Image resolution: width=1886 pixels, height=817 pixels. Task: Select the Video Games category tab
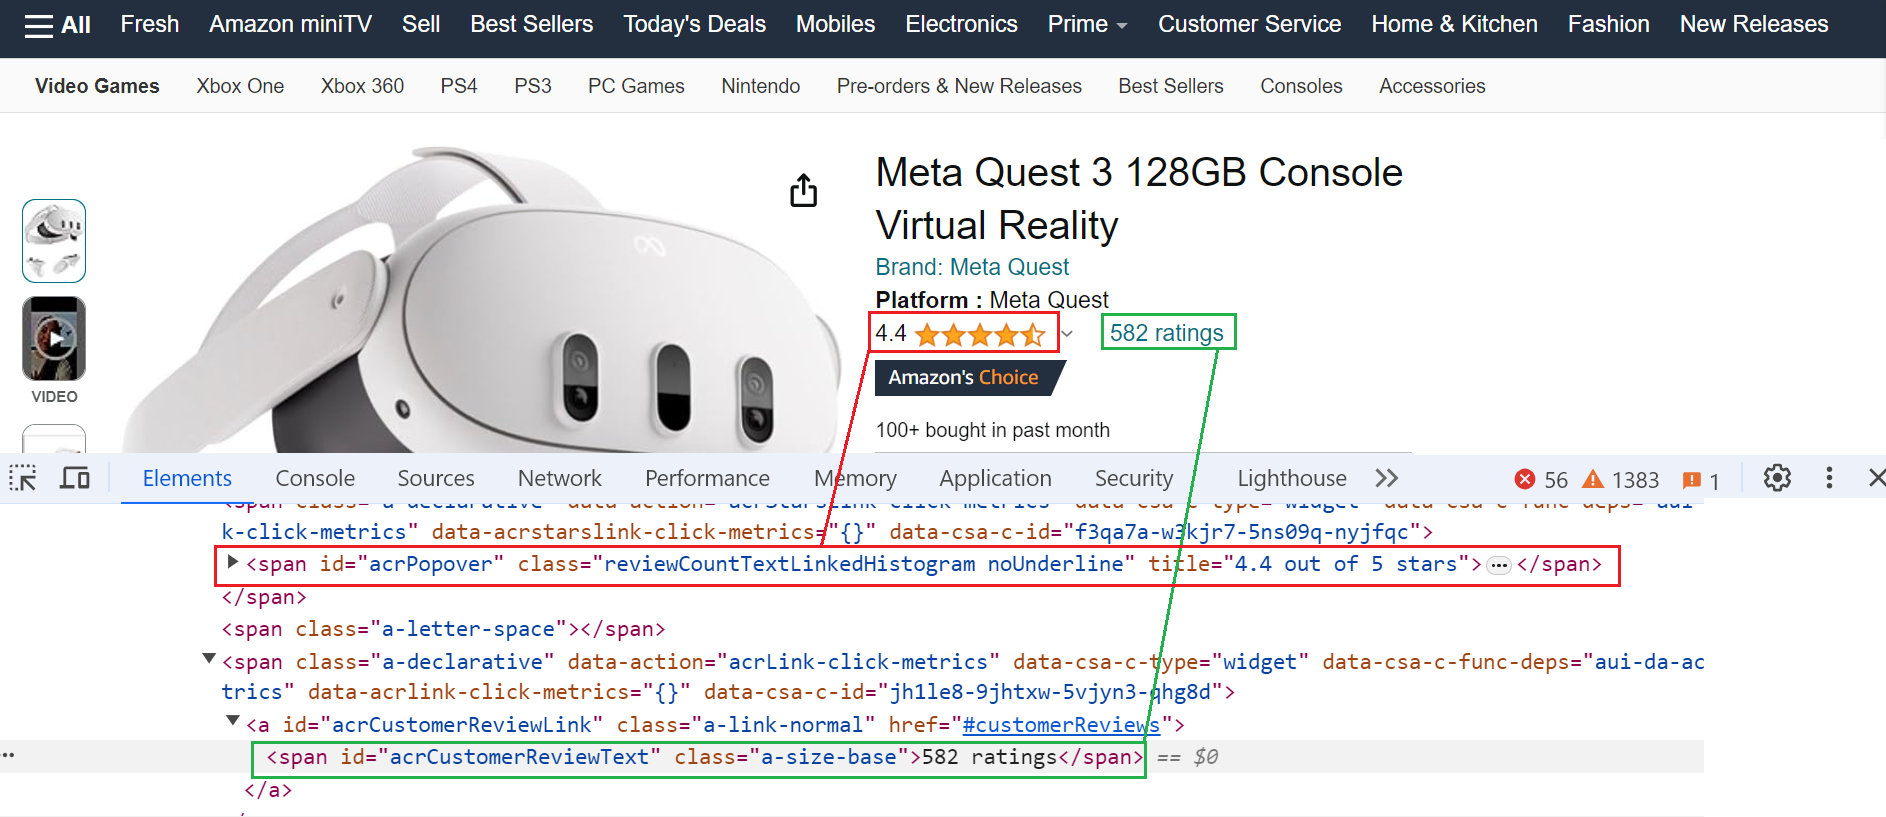pyautogui.click(x=96, y=86)
